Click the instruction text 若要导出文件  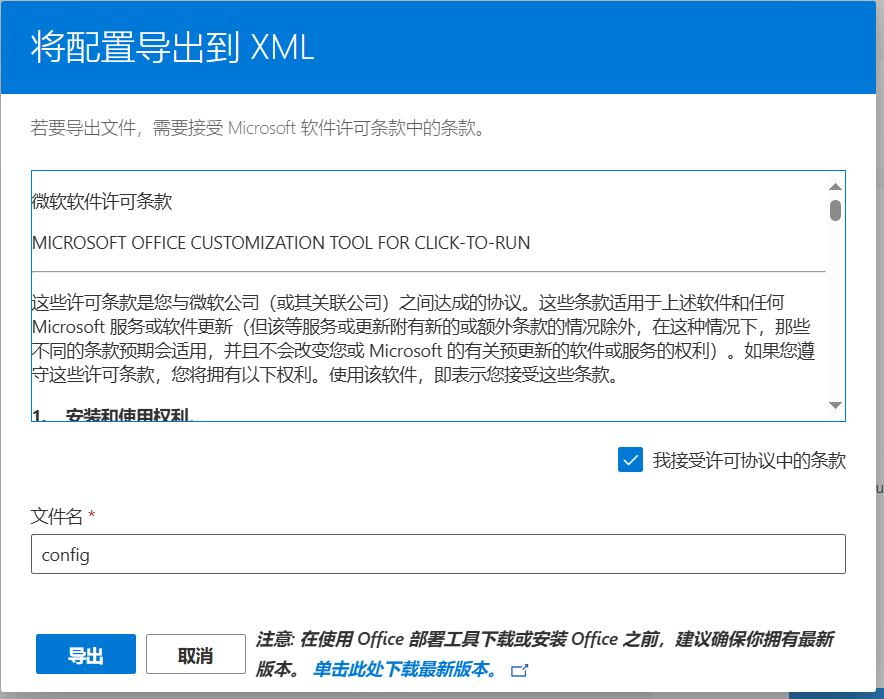pos(258,128)
